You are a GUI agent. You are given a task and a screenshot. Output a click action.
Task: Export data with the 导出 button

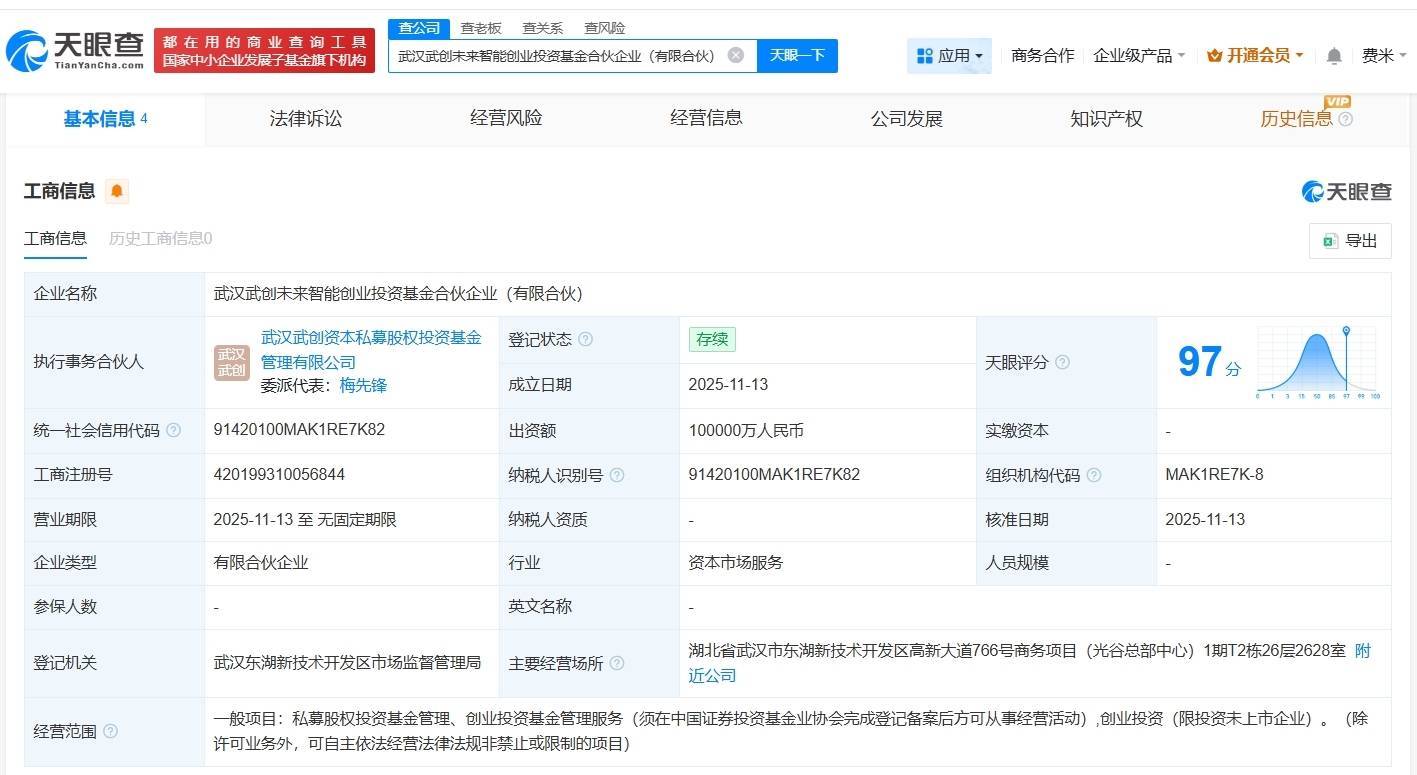pyautogui.click(x=1350, y=241)
